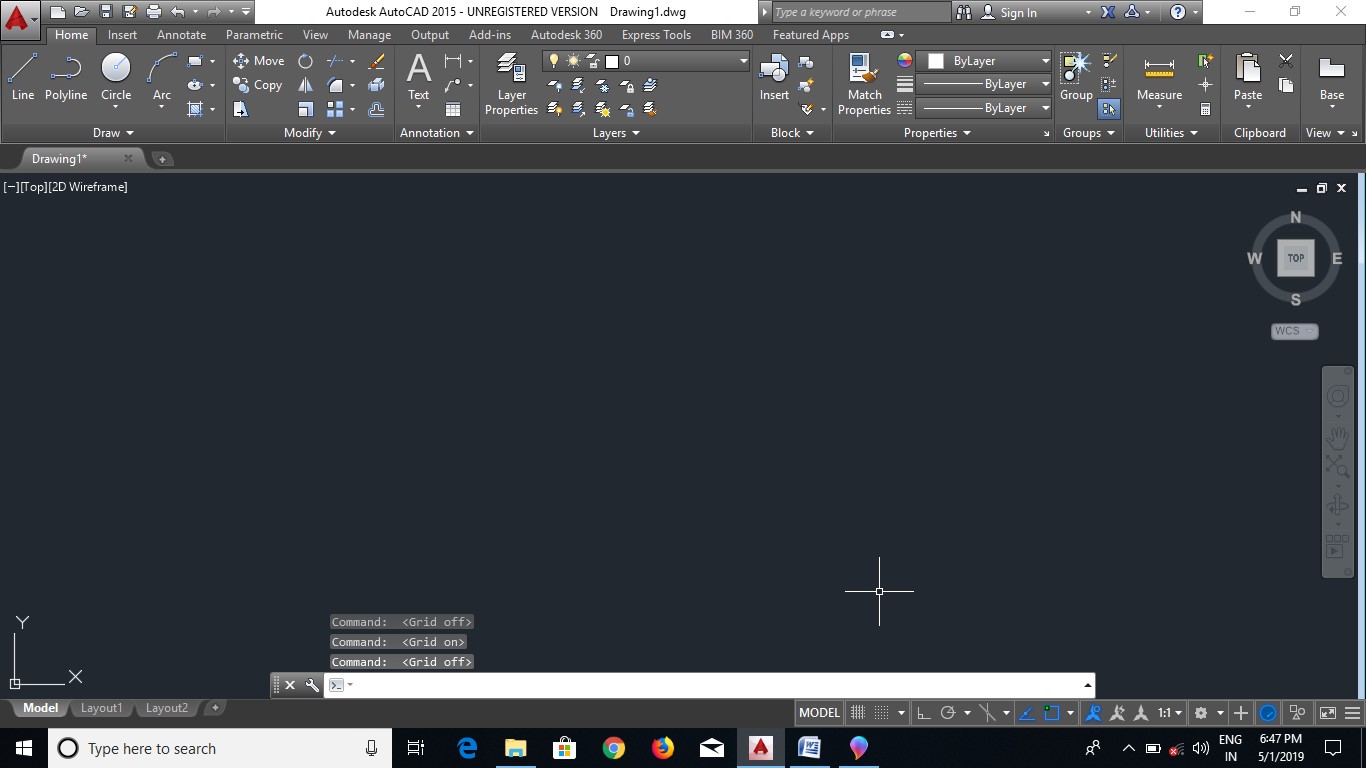1366x768 pixels.
Task: Open the AutoCAD application menu
Action: 20,20
